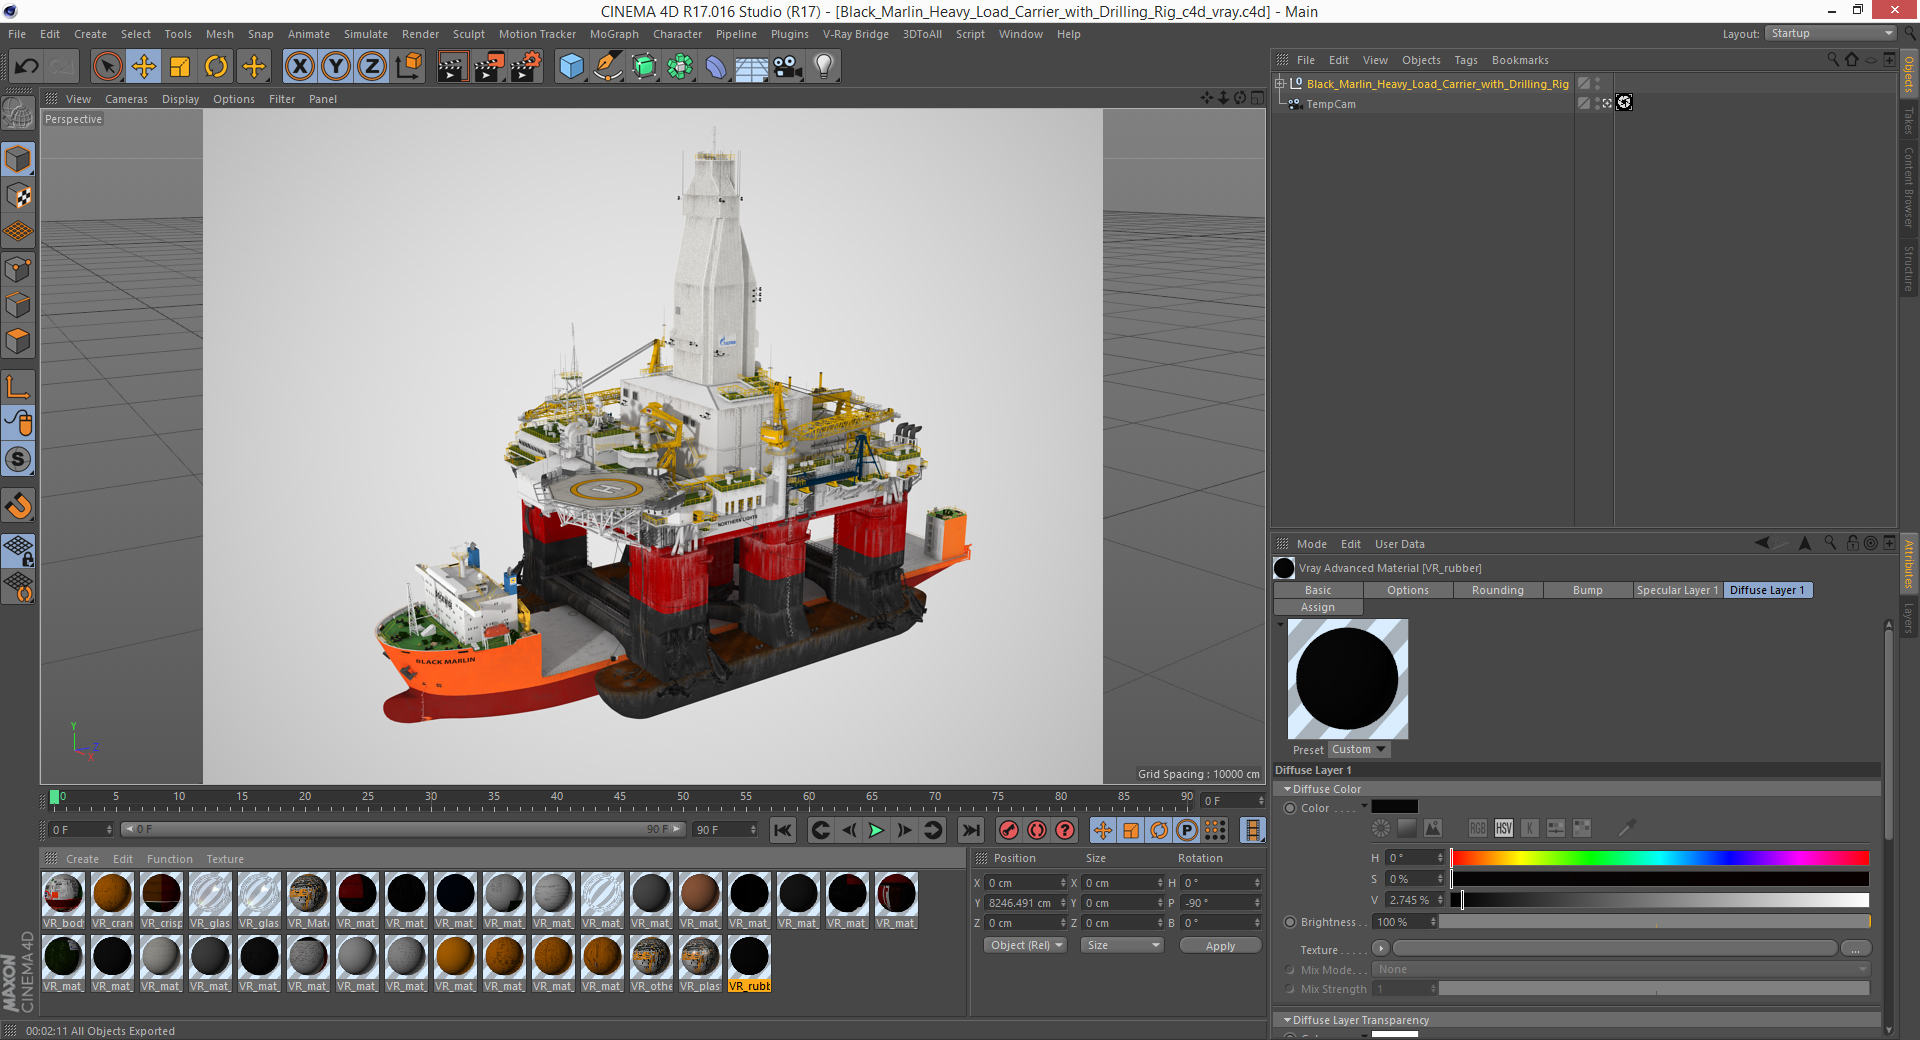Toggle Z axis lock
Screen dimensions: 1920x1040
point(372,67)
